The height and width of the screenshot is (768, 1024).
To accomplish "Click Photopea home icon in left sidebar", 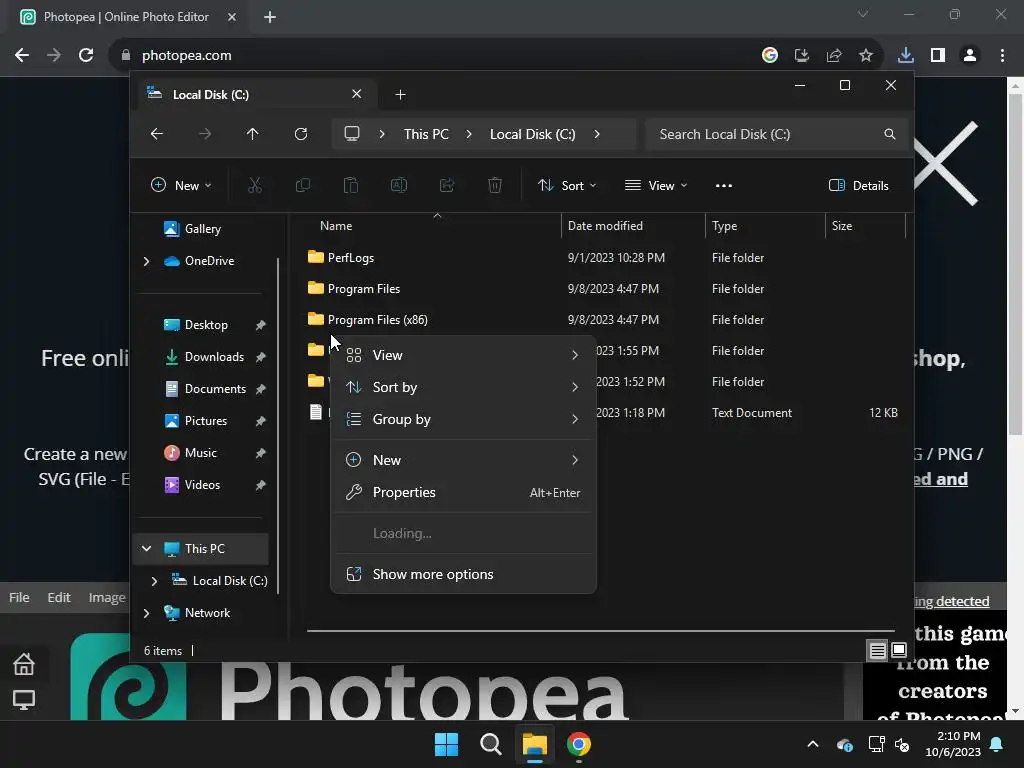I will [24, 664].
